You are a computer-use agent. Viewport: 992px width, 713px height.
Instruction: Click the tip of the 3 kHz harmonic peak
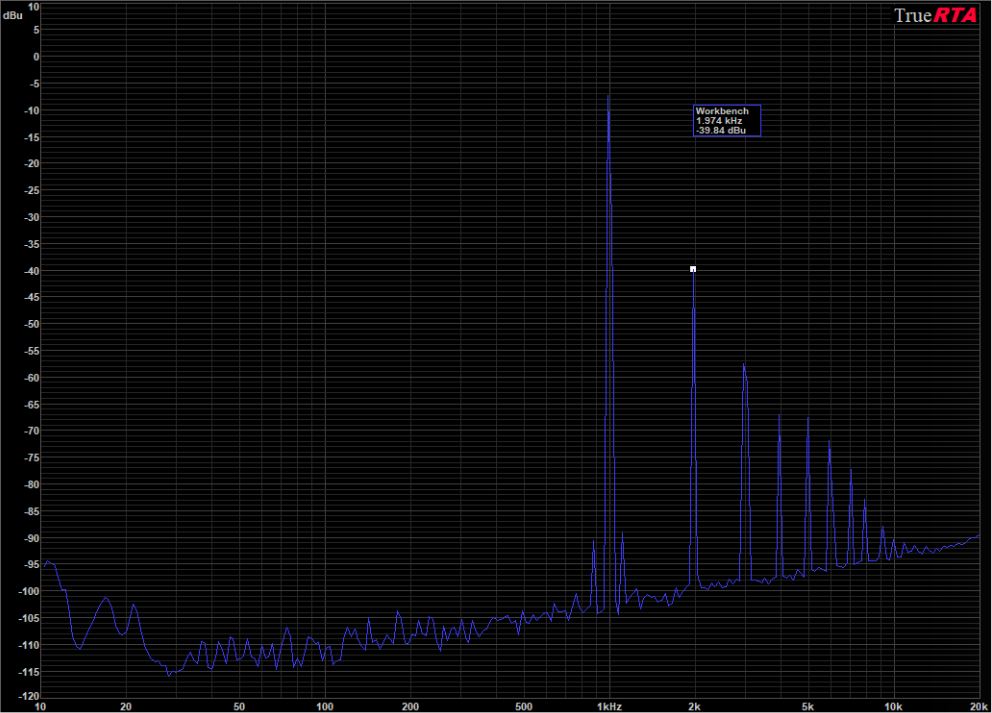(743, 364)
